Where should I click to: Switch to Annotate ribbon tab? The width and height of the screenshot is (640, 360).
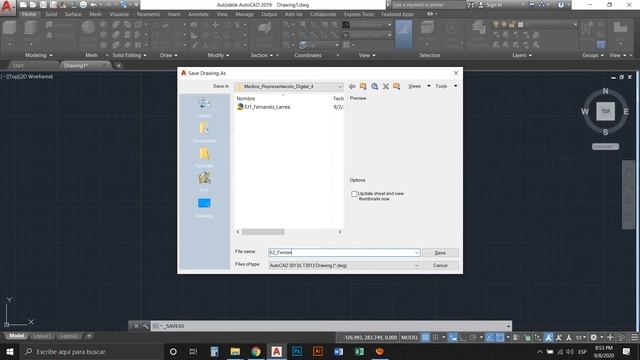(198, 14)
